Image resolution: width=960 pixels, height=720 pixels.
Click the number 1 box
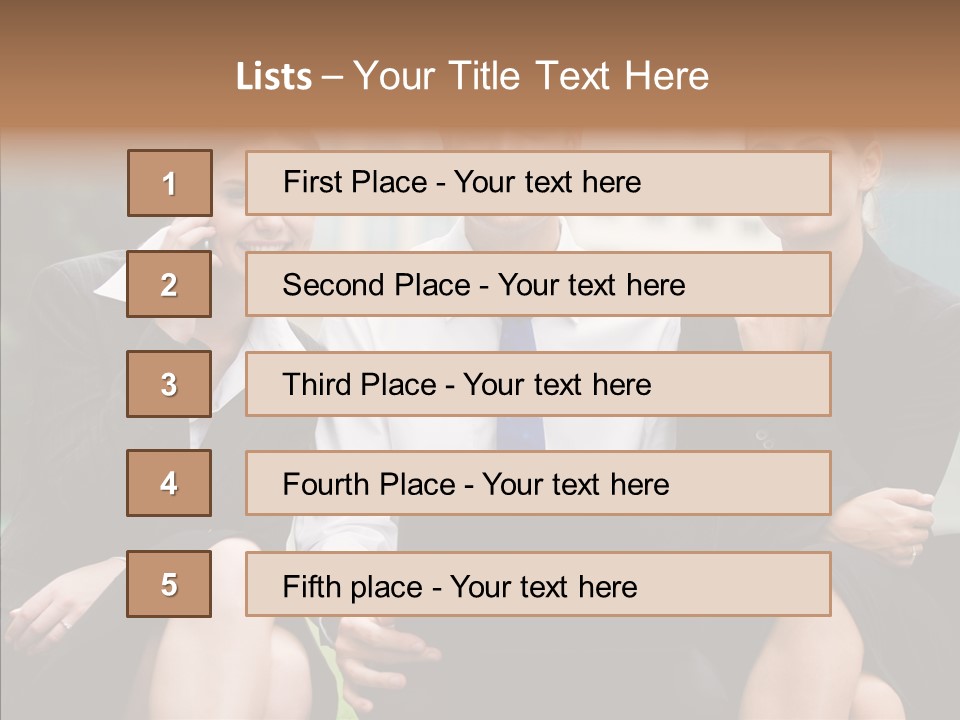click(170, 183)
